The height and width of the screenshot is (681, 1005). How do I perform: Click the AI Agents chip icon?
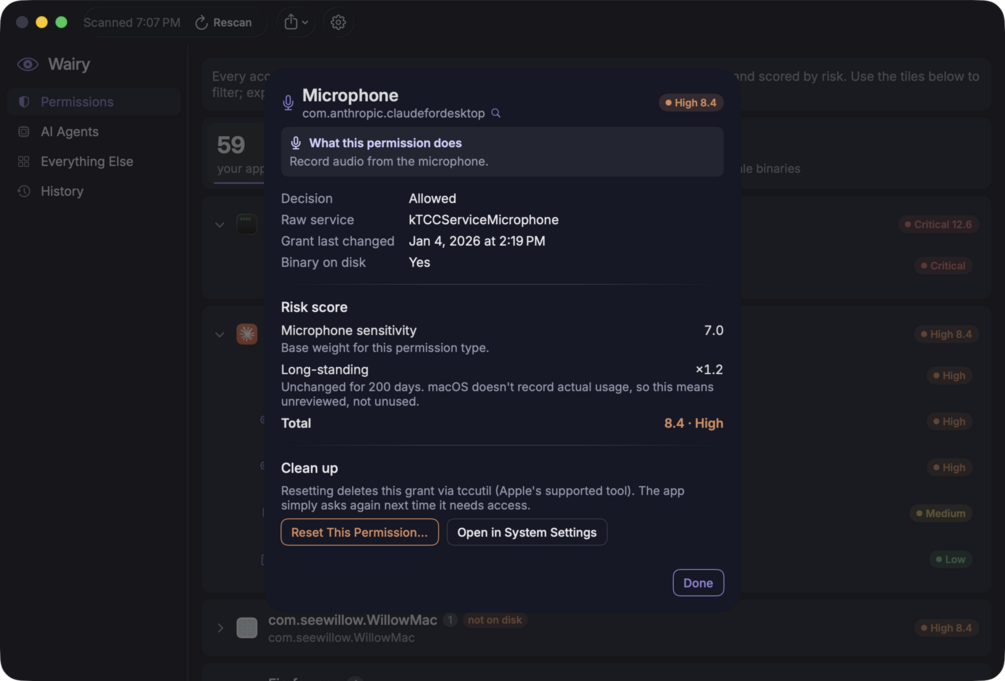pos(24,131)
